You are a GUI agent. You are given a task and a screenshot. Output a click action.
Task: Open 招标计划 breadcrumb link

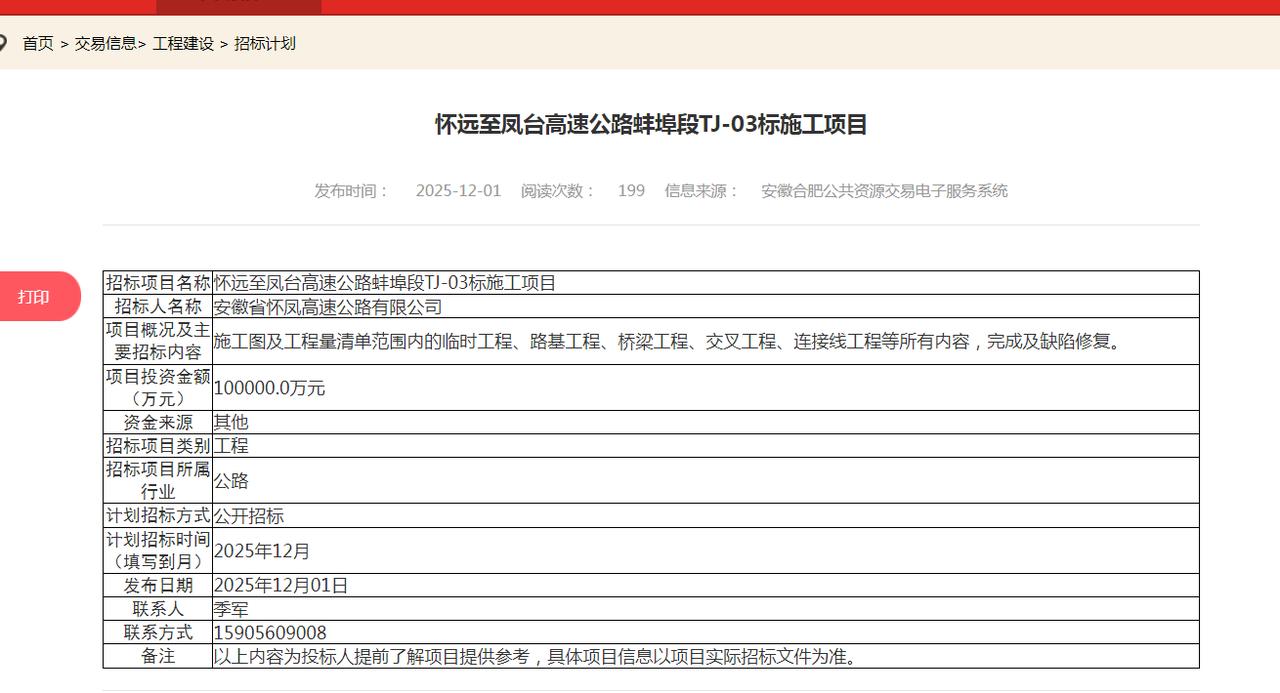click(265, 44)
